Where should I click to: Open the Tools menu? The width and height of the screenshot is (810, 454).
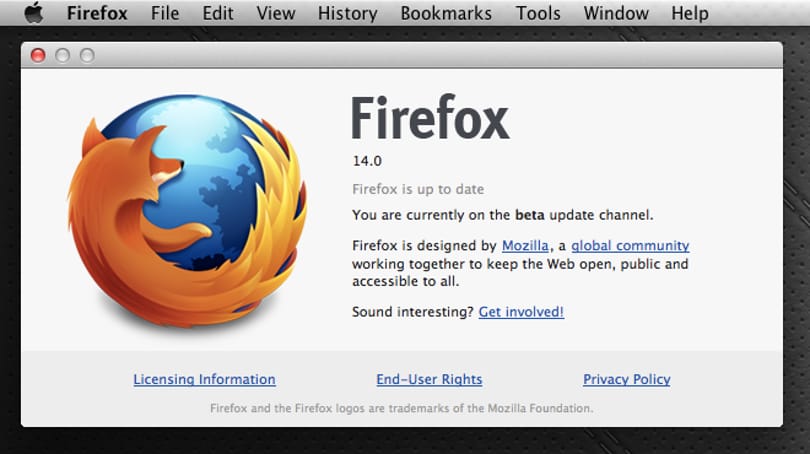(x=538, y=13)
